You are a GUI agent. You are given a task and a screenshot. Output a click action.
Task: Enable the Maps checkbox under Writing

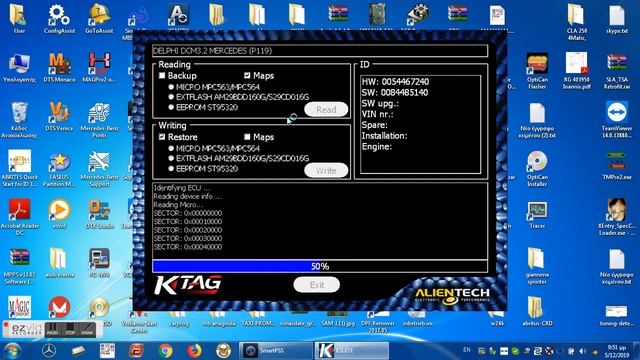[247, 137]
